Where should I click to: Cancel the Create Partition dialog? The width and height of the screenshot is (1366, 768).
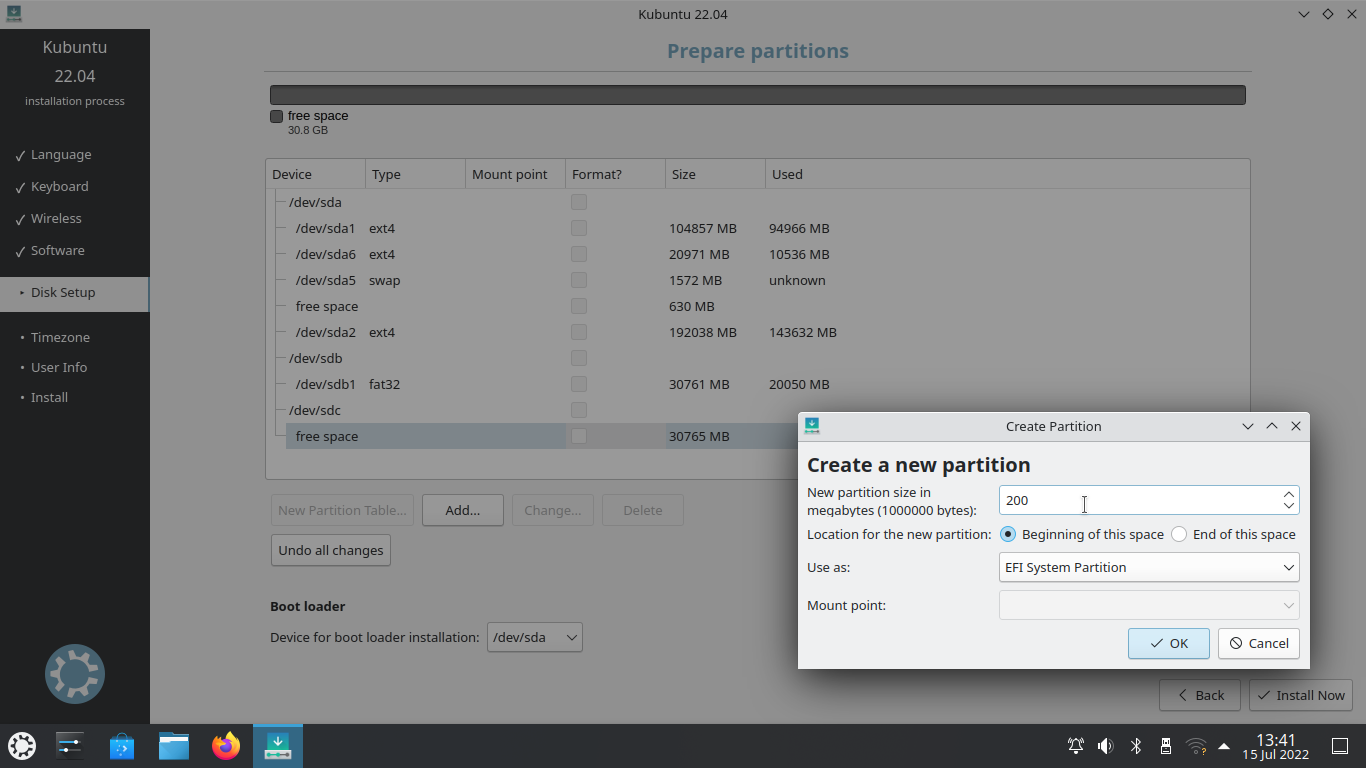coord(1259,643)
